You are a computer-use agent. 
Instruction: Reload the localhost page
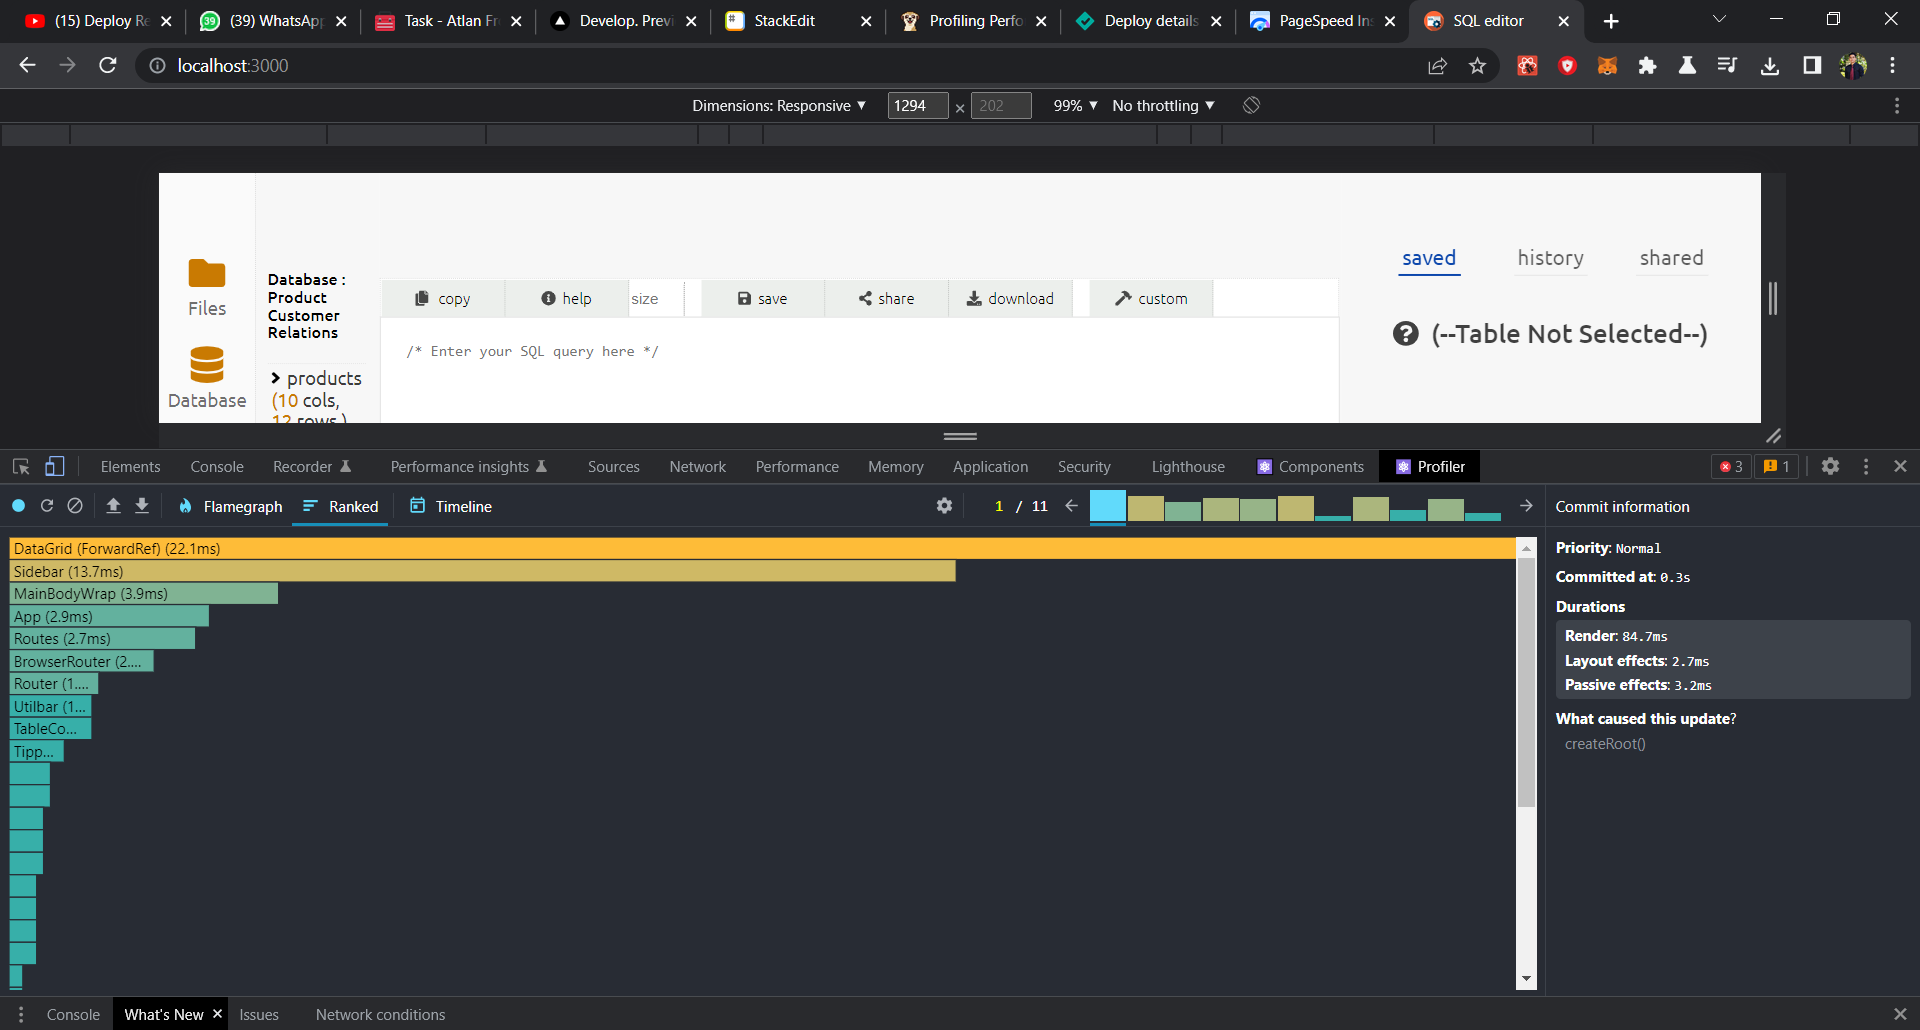[x=108, y=66]
